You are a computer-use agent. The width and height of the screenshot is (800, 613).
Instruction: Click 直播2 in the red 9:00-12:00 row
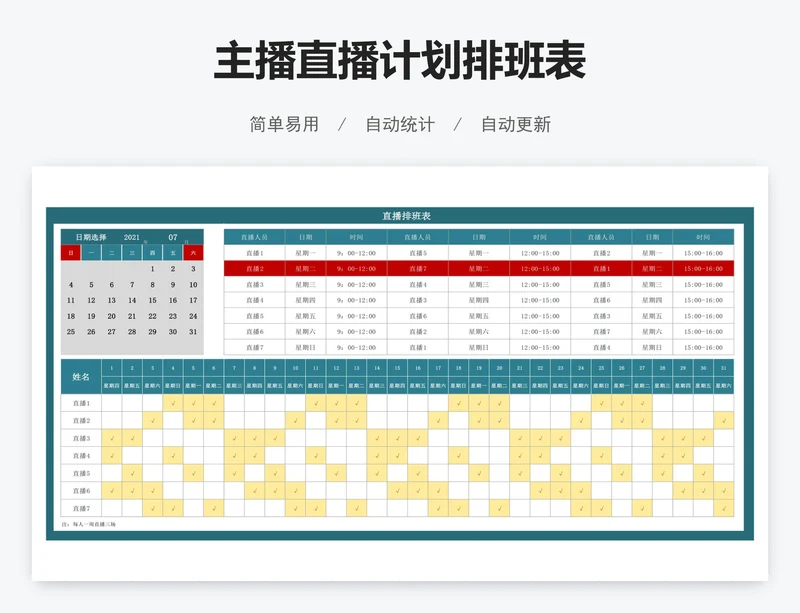tap(255, 268)
